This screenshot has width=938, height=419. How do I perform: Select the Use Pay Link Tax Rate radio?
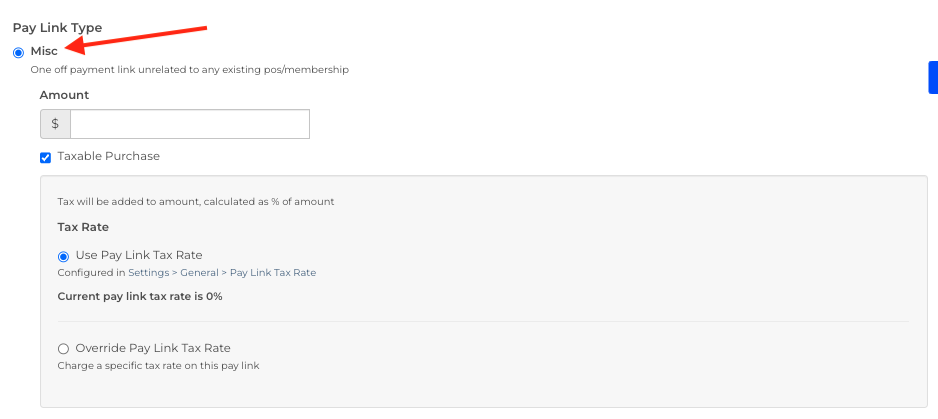[x=64, y=255]
